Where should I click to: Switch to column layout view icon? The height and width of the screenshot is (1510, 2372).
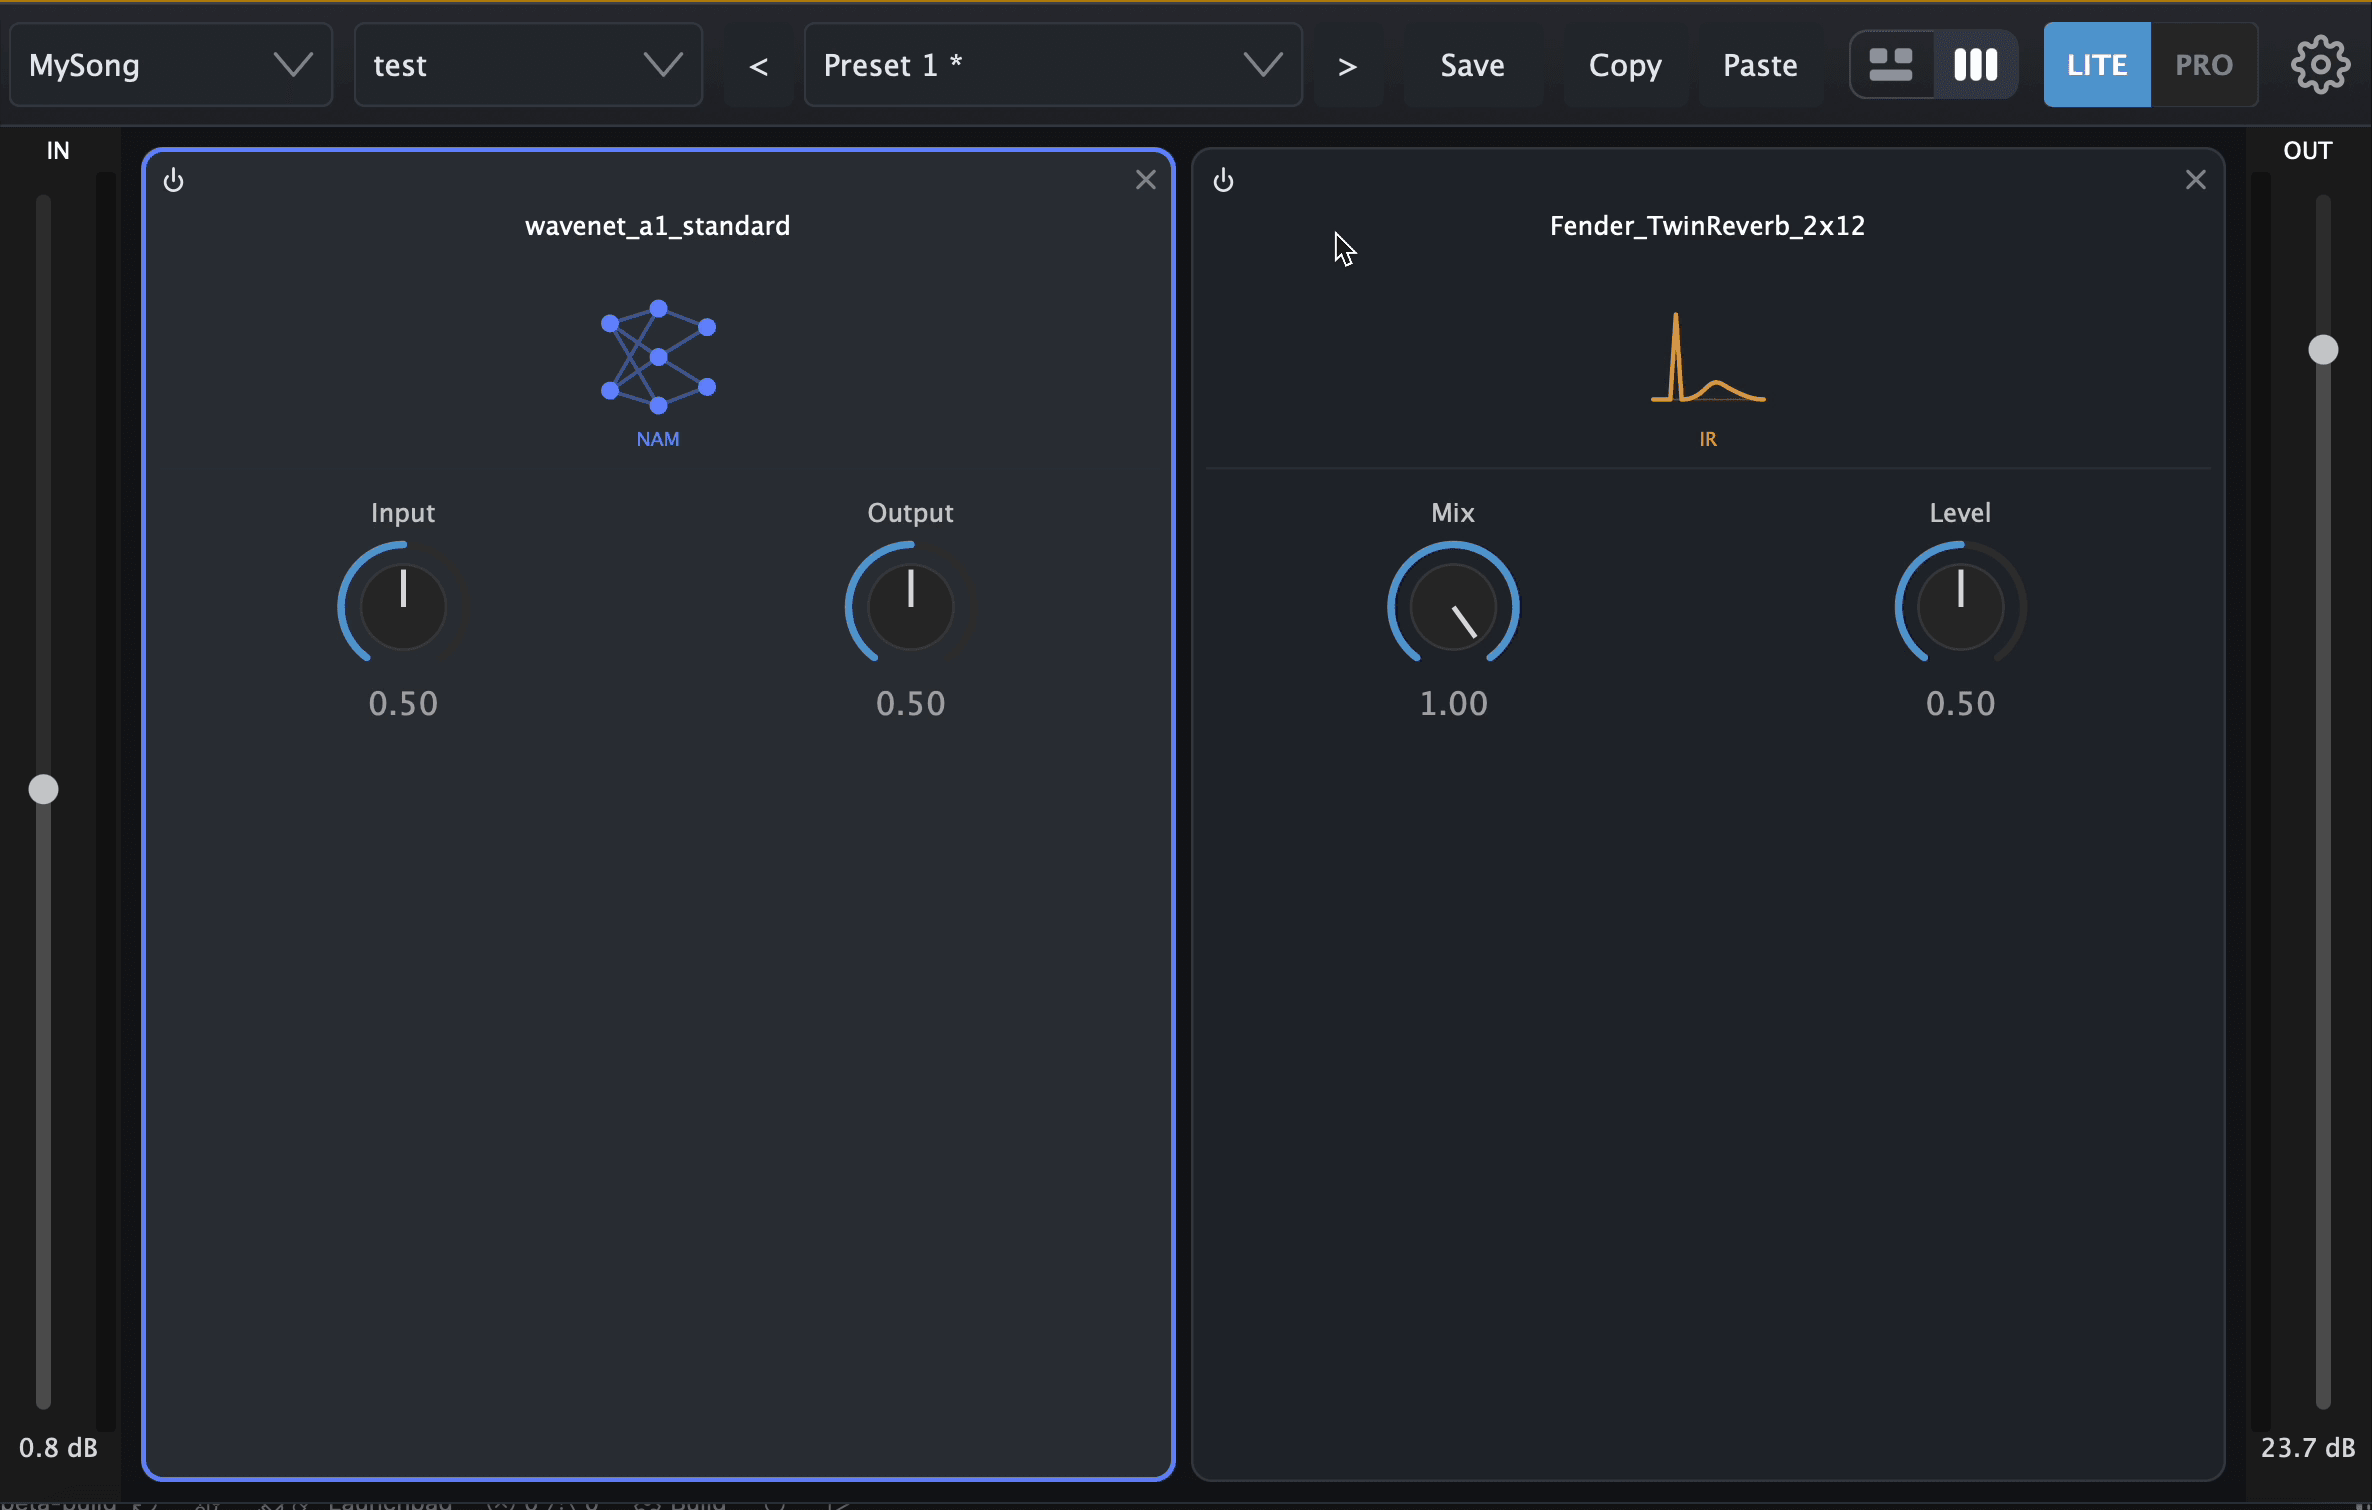click(x=1975, y=65)
